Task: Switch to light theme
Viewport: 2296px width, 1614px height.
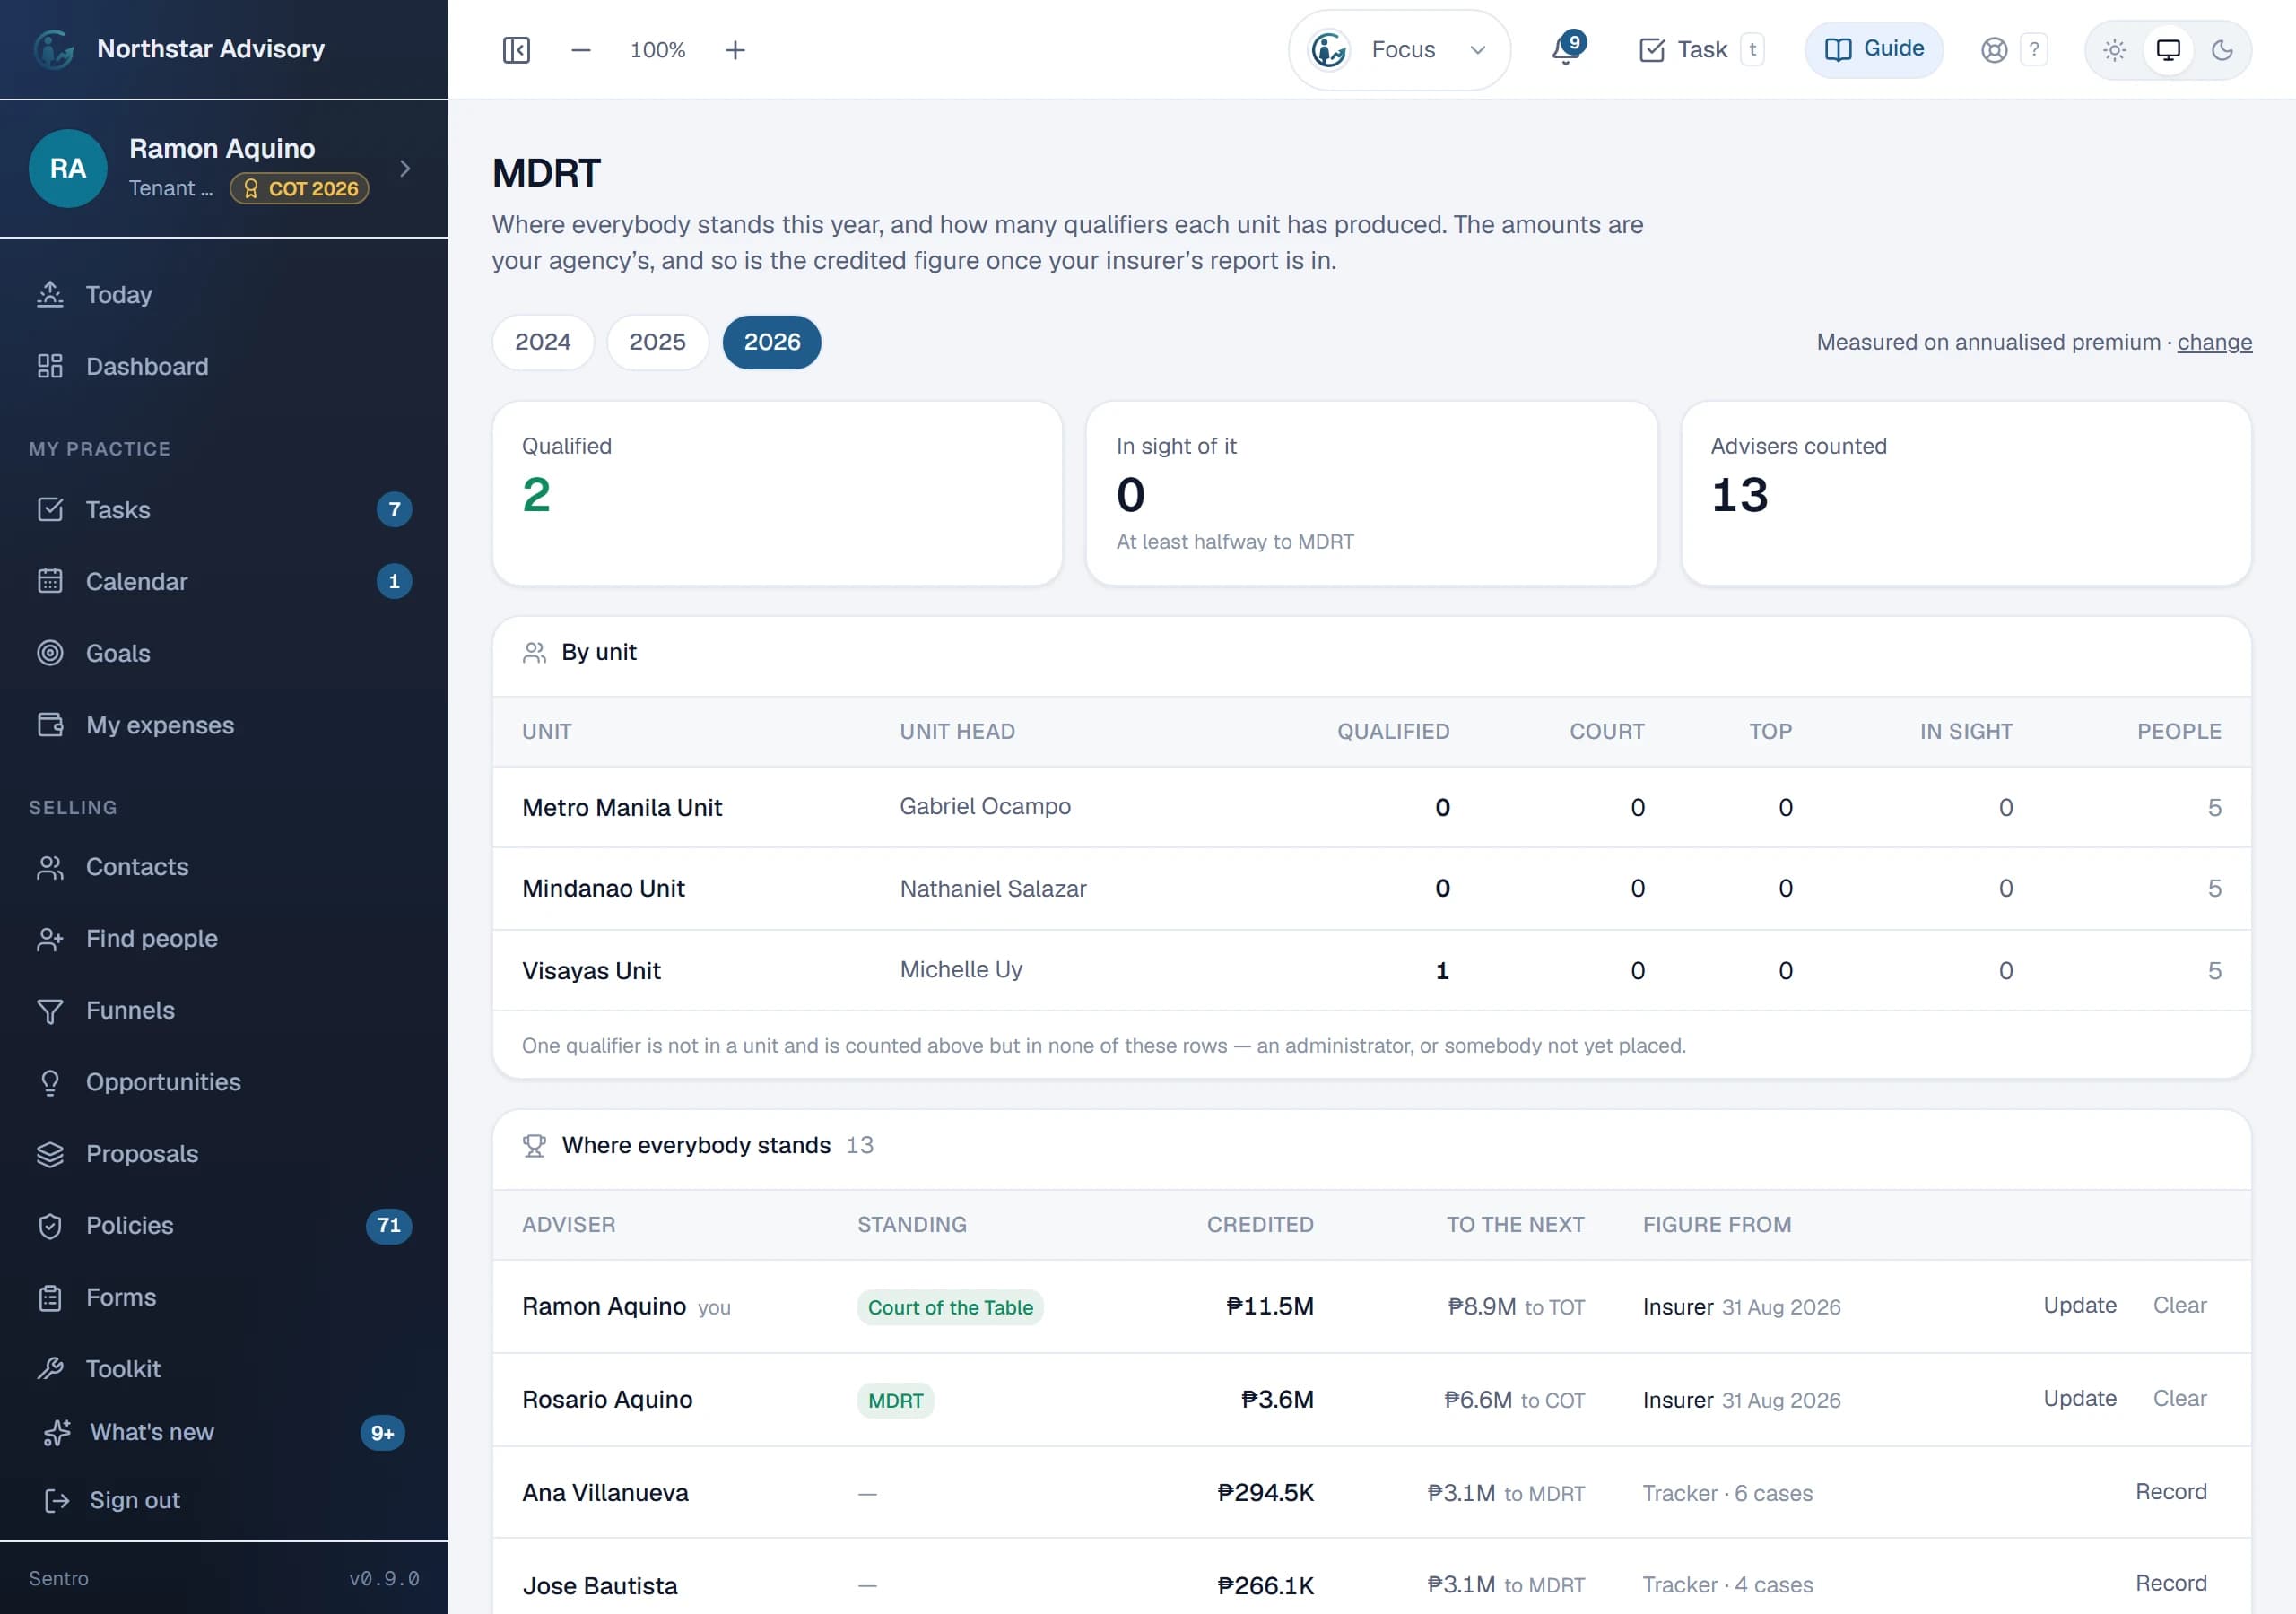Action: 2114,50
